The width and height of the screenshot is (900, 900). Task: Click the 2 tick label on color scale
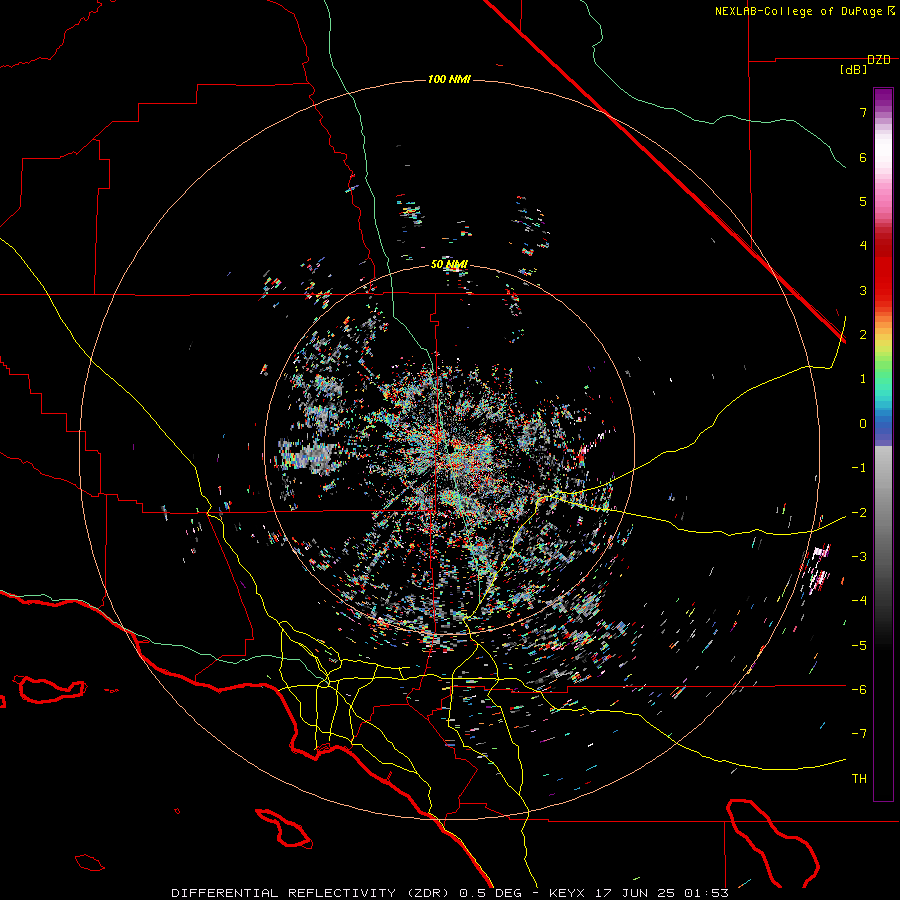[863, 335]
